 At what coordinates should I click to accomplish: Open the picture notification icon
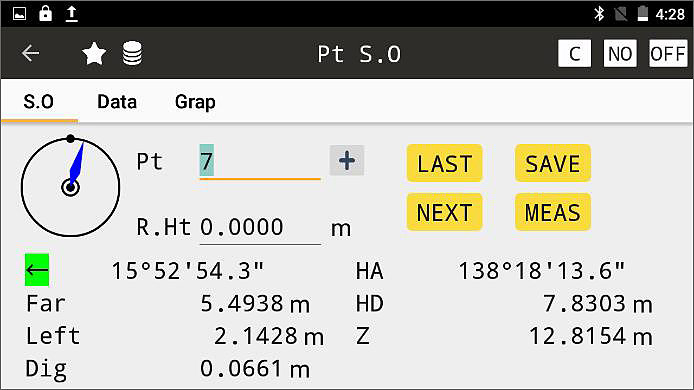point(19,14)
